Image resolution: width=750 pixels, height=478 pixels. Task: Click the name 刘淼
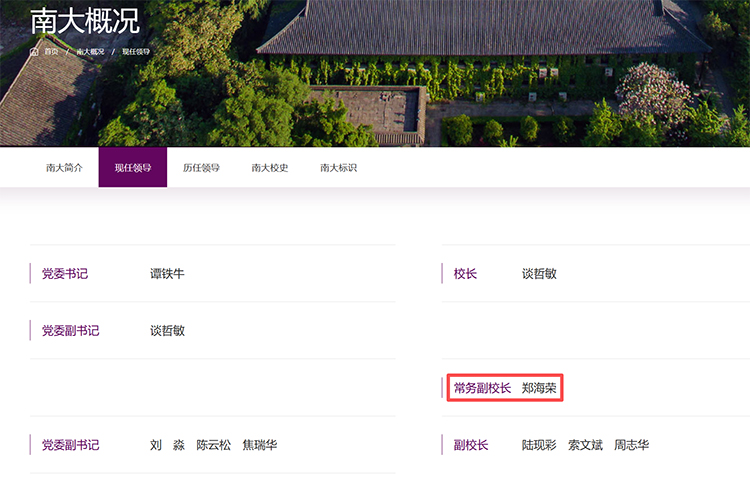click(x=167, y=445)
